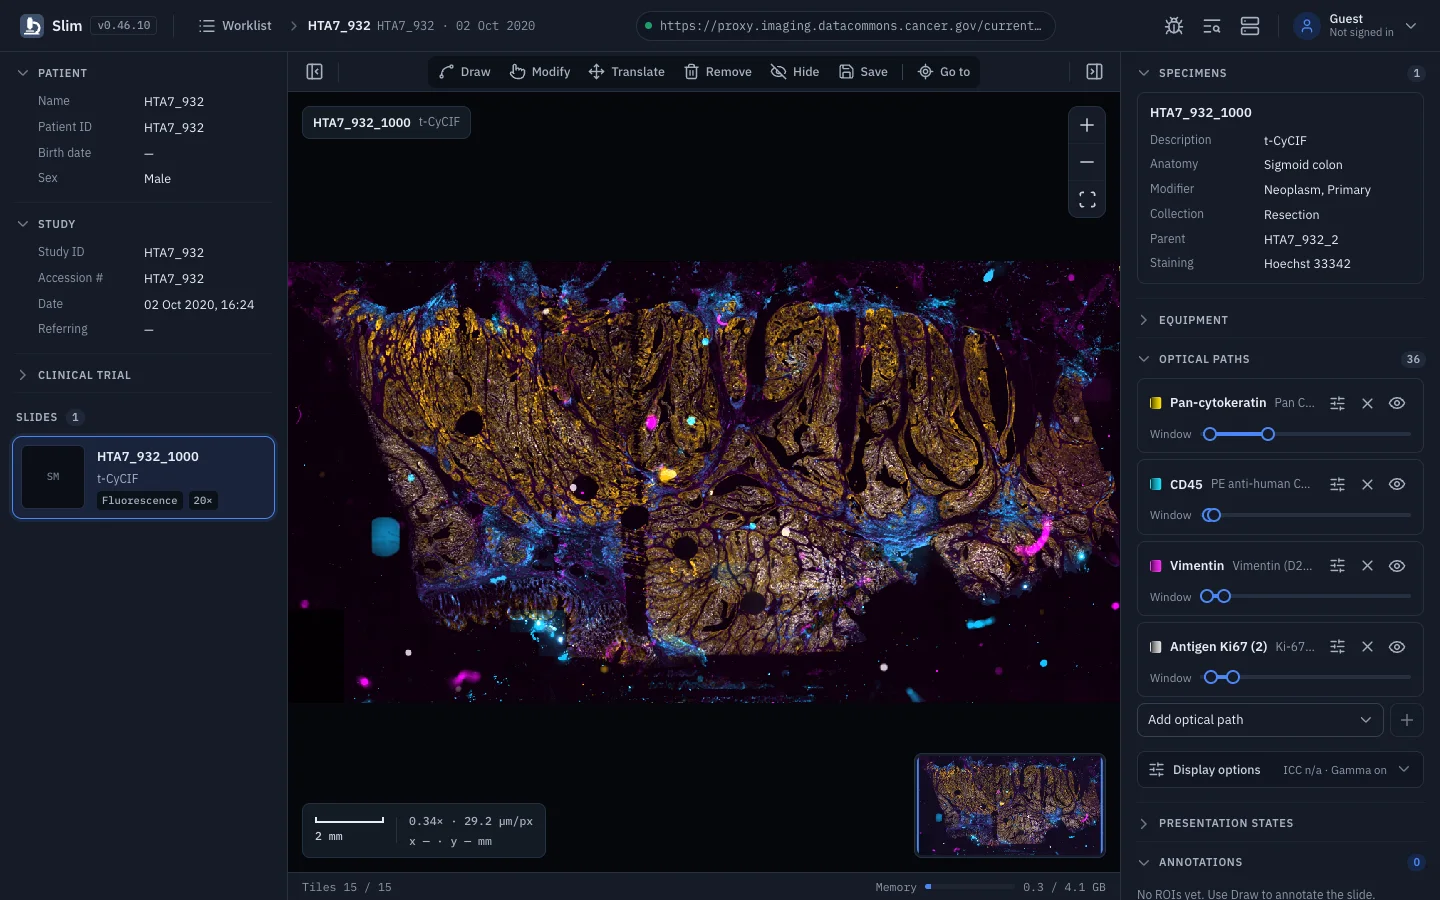The width and height of the screenshot is (1440, 900).
Task: Select the Translate tool
Action: tap(627, 72)
